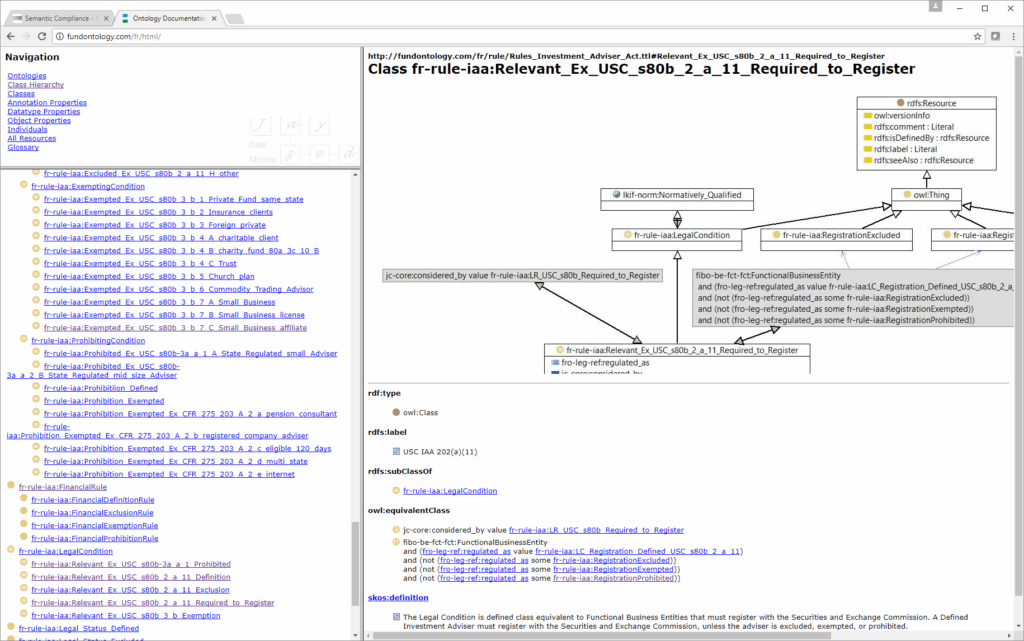Open the Chrome menu (three dots)
The height and width of the screenshot is (641, 1024).
coord(1014,37)
